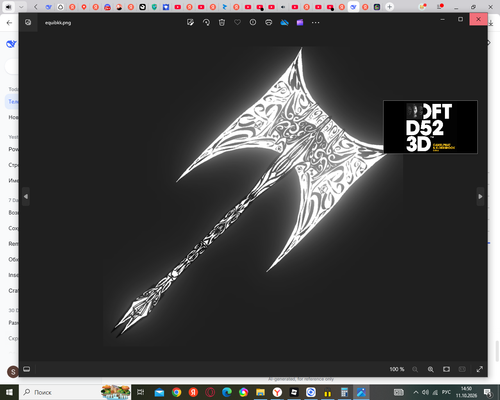Click the 100 % zoom level value

[397, 369]
